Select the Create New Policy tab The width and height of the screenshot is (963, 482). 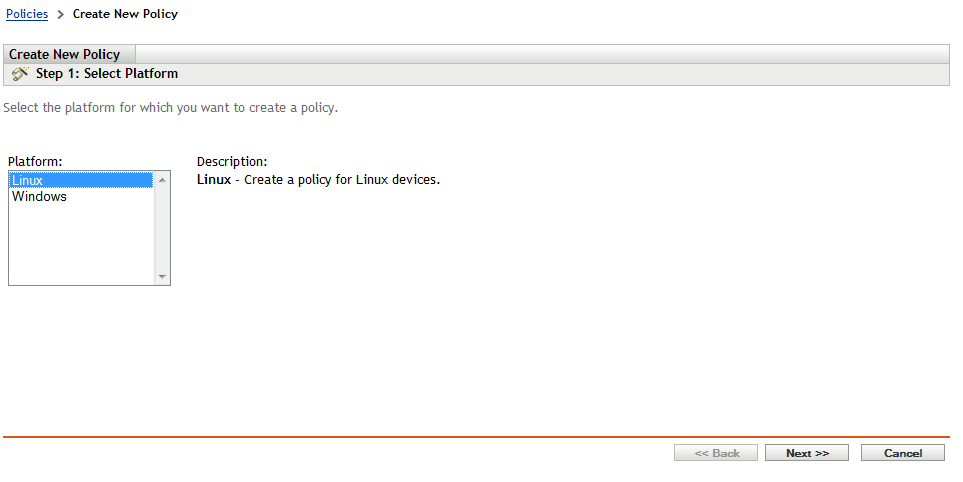click(x=65, y=54)
